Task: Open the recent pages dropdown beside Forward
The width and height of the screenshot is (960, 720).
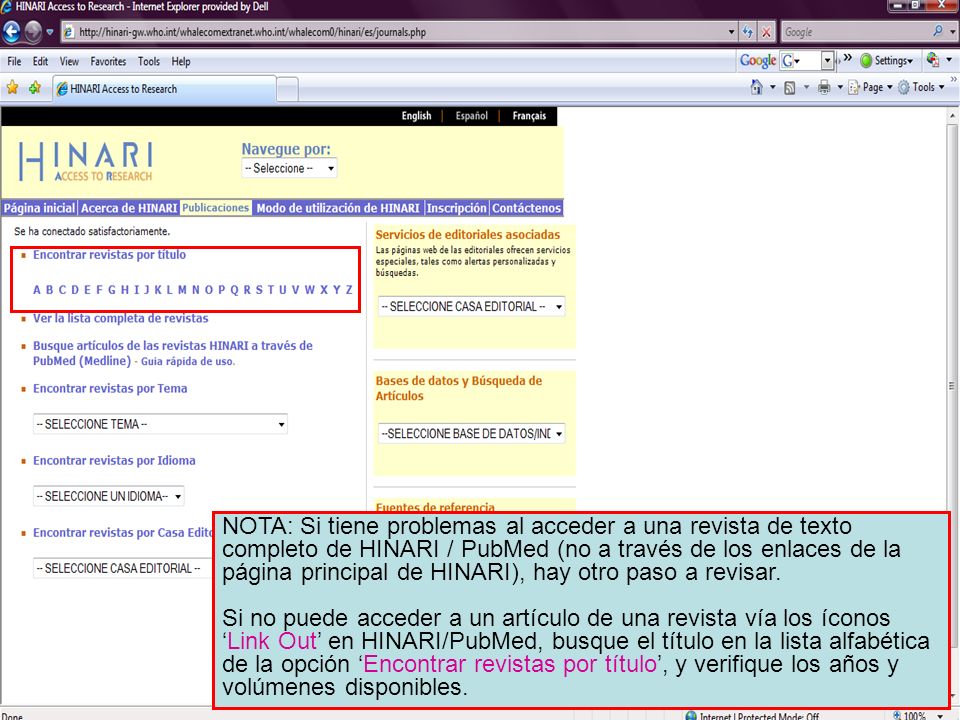Action: (x=50, y=32)
